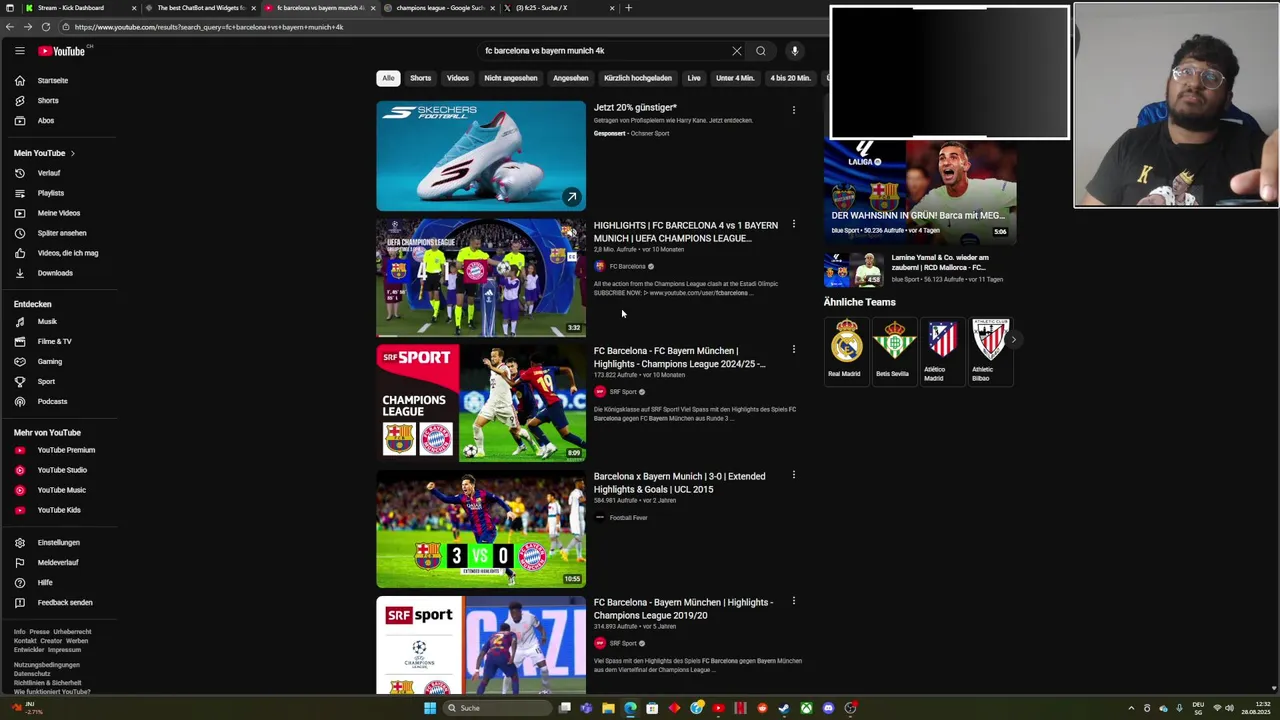Open the Athletic Bilbao team card
This screenshot has height=720, width=1280.
989,351
